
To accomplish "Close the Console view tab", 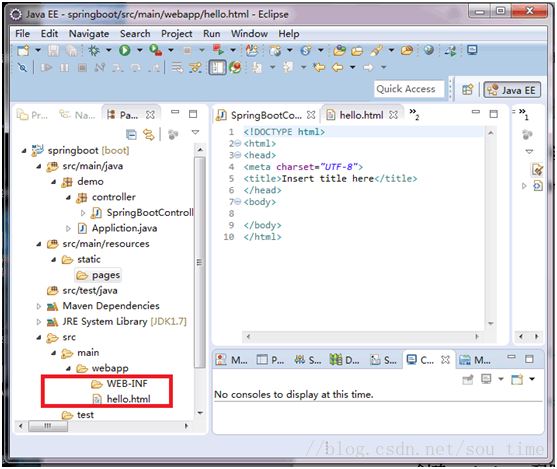I will [445, 360].
